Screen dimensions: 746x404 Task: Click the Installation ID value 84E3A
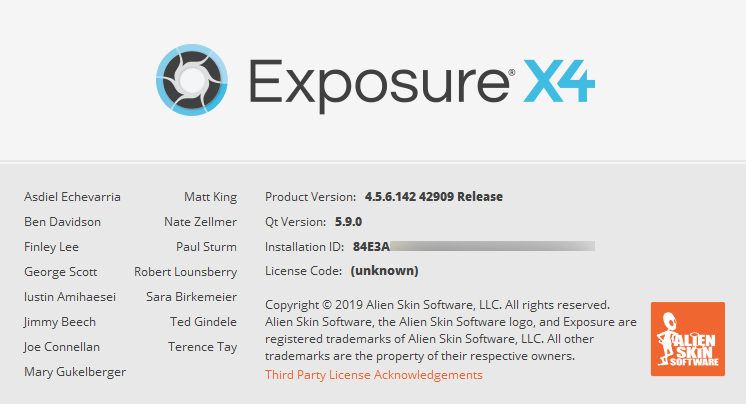[371, 246]
